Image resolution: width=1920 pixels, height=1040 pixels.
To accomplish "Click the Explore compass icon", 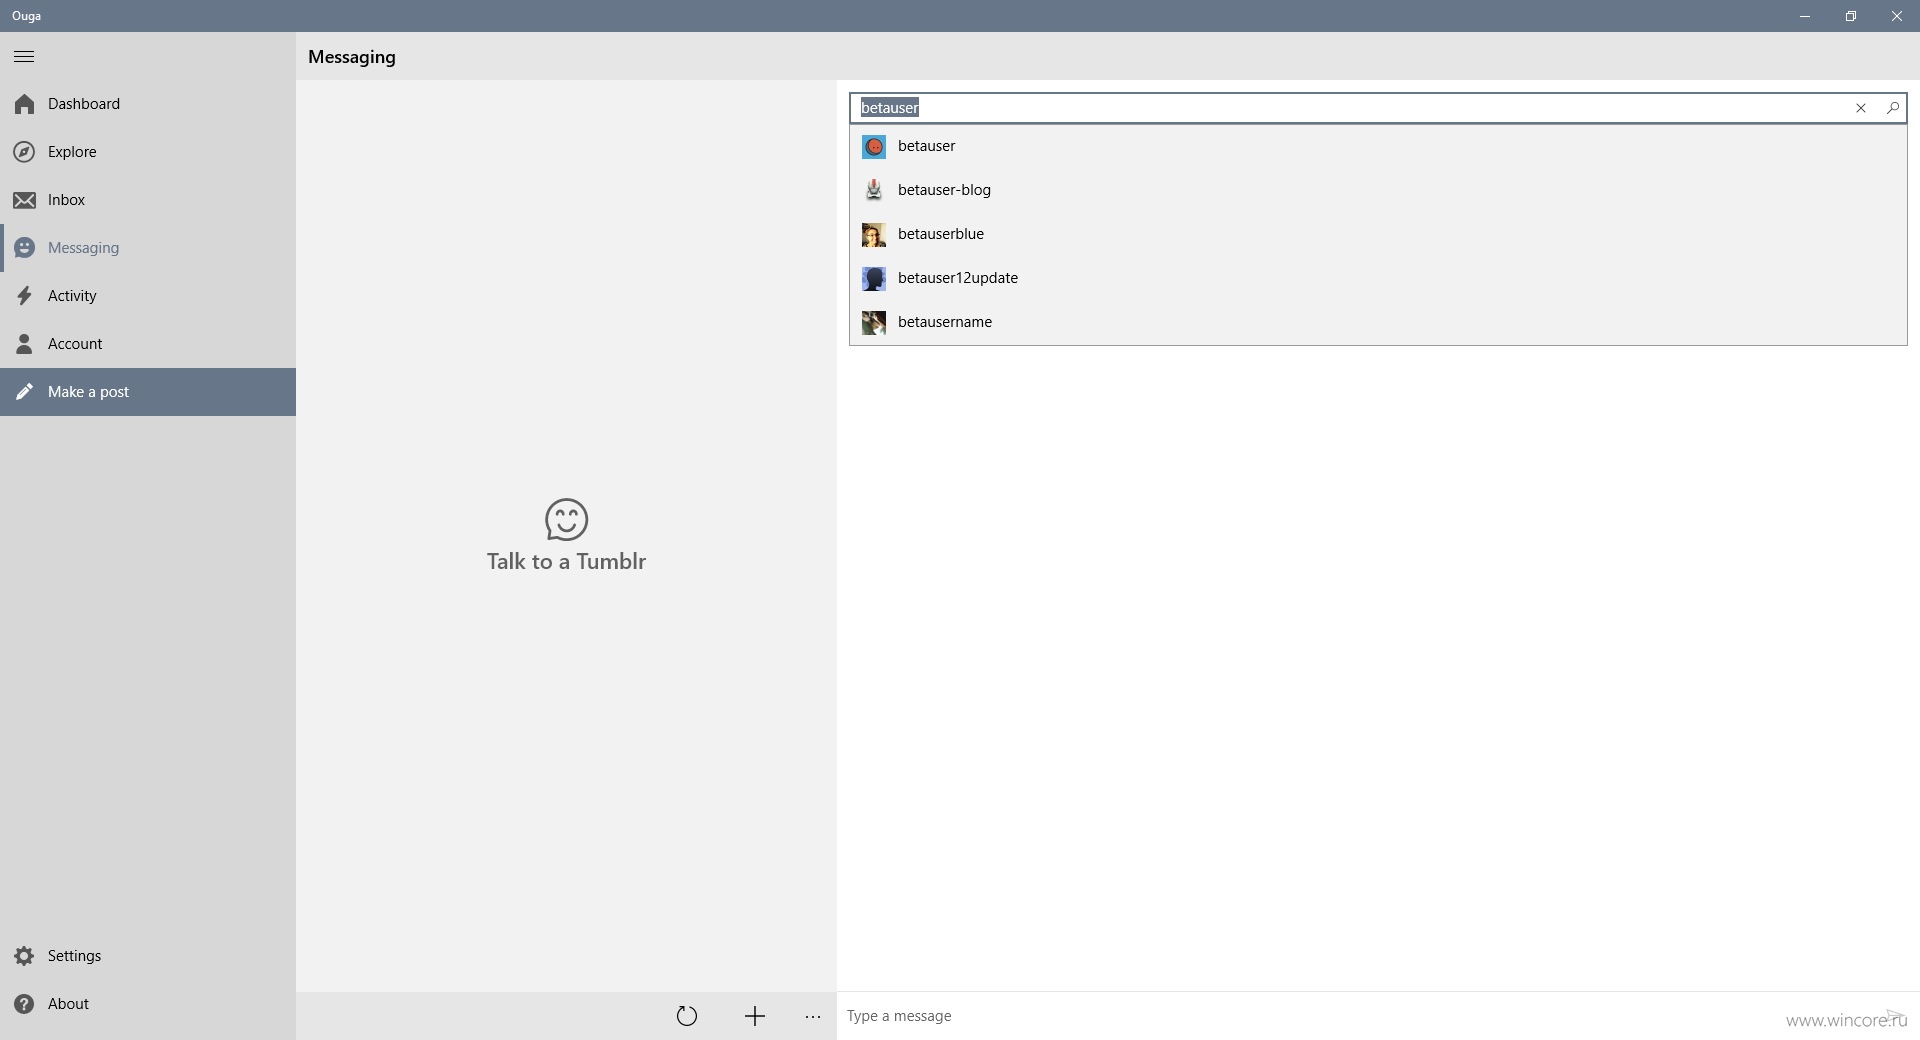I will coord(24,152).
